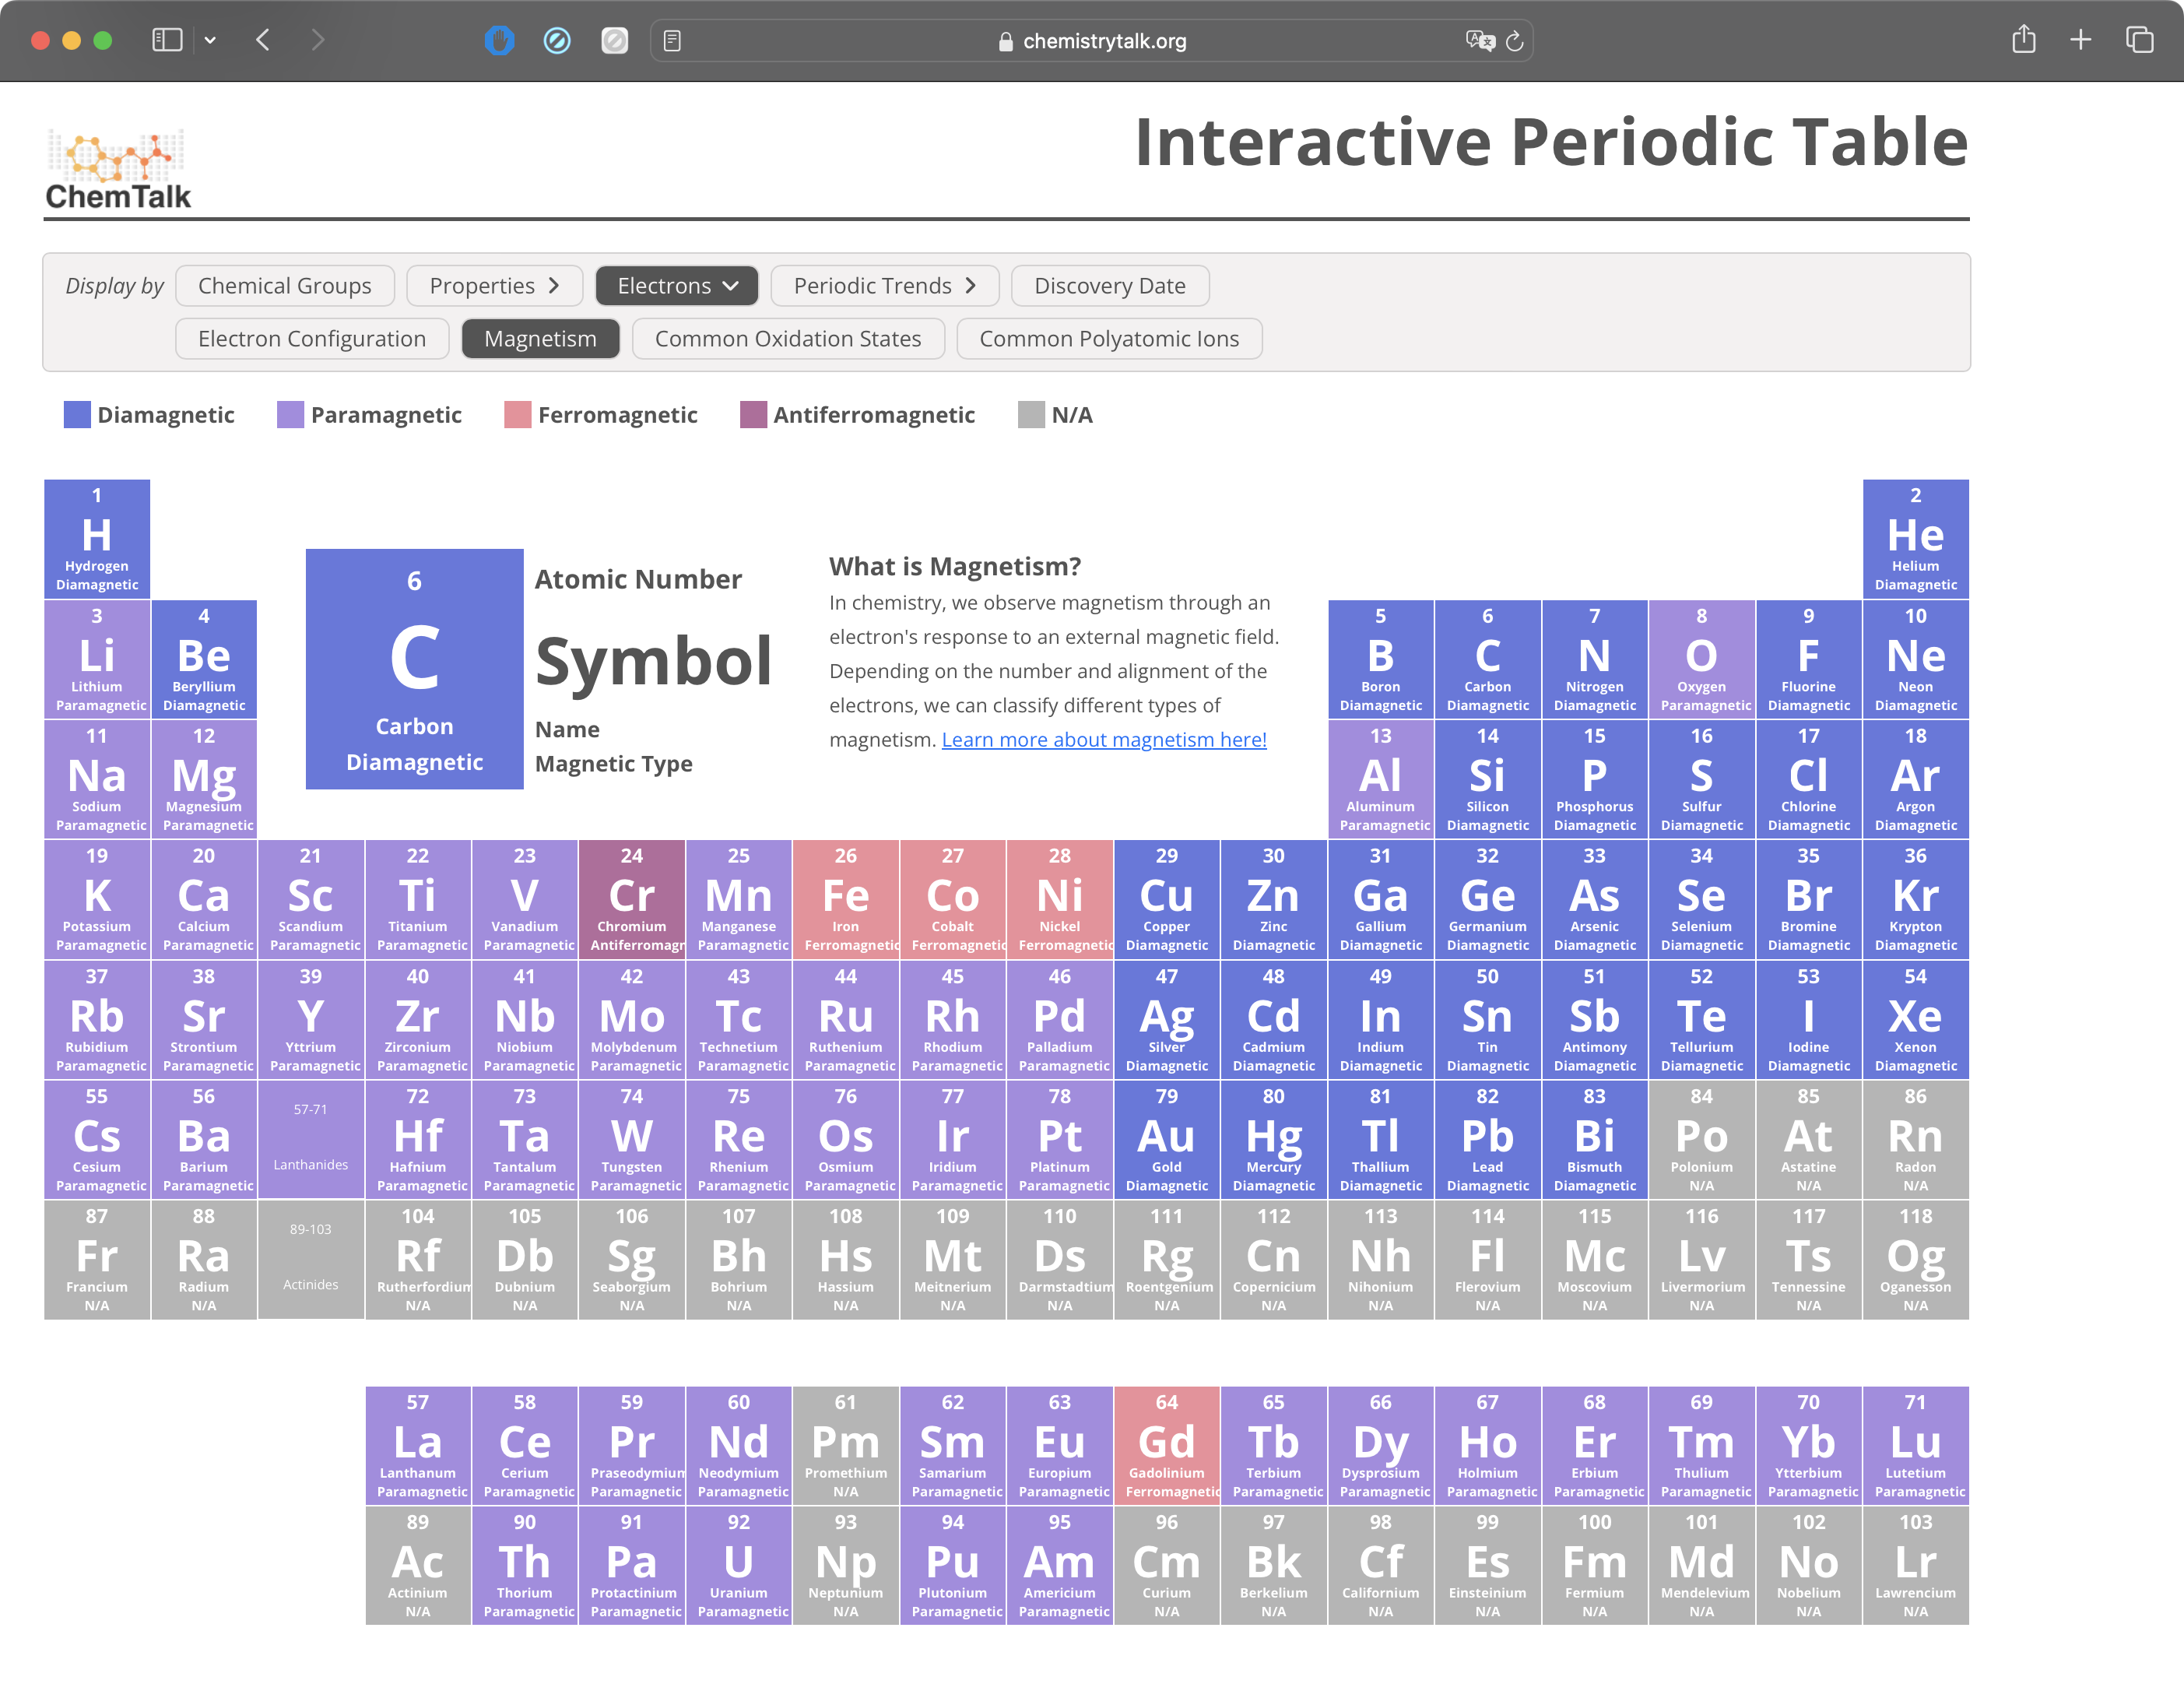Click the Paramagnetic legend color swatch
Screen dimensions: 2184x1705
point(290,415)
